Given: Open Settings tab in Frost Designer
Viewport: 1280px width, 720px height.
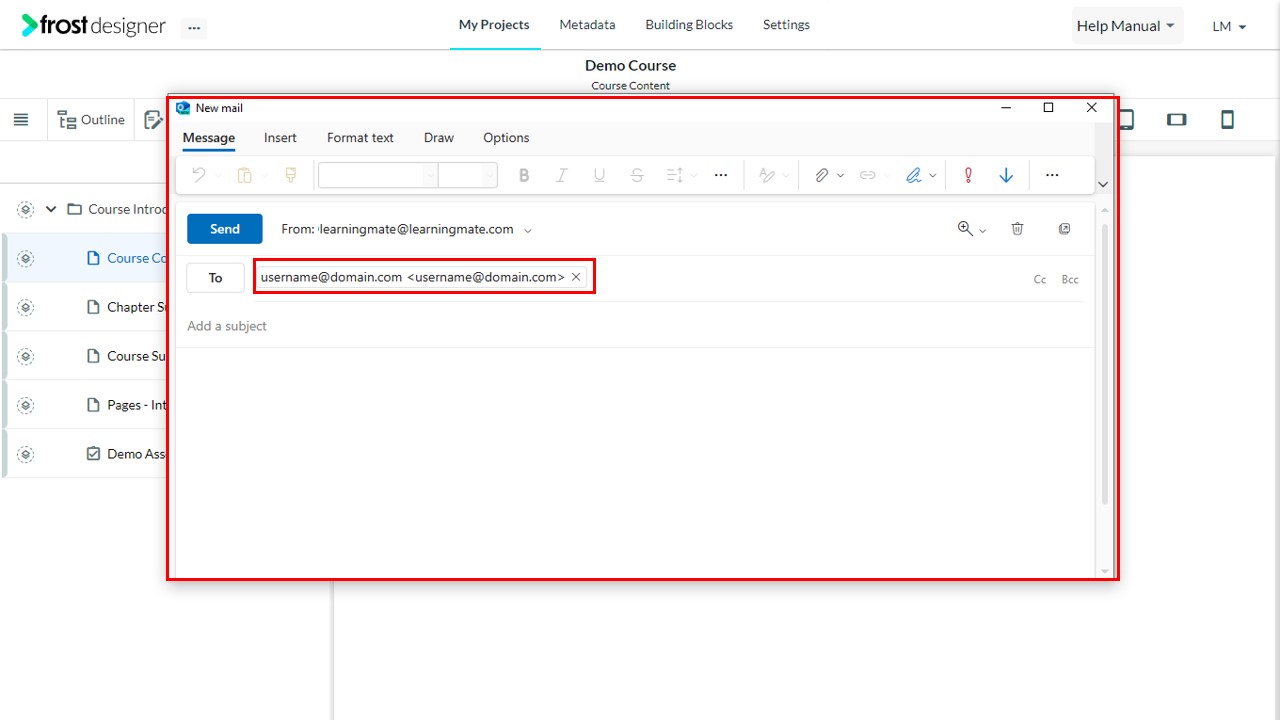Looking at the screenshot, I should (786, 25).
